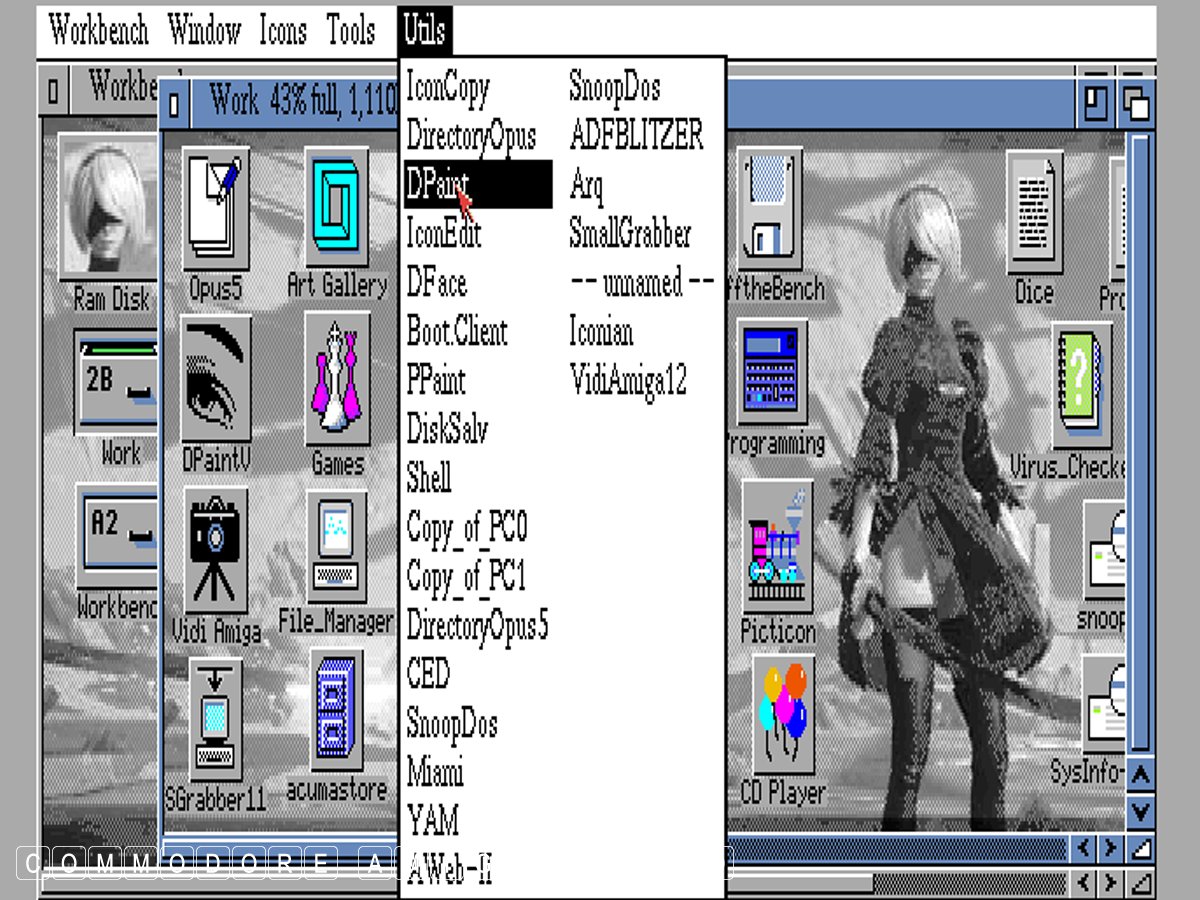Launch DirectoryOpus5 from the Utils menu
This screenshot has height=900, width=1200.
(x=477, y=625)
